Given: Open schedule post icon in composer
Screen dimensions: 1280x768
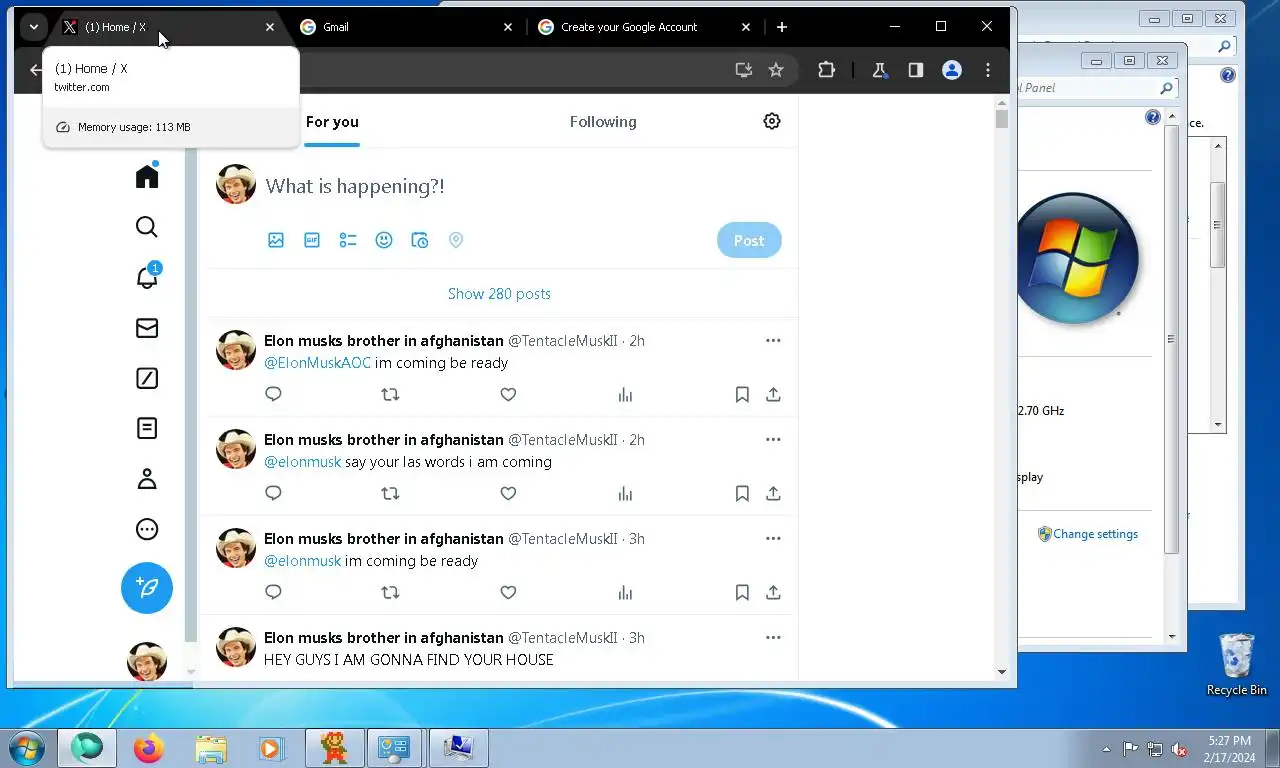Looking at the screenshot, I should click(420, 240).
